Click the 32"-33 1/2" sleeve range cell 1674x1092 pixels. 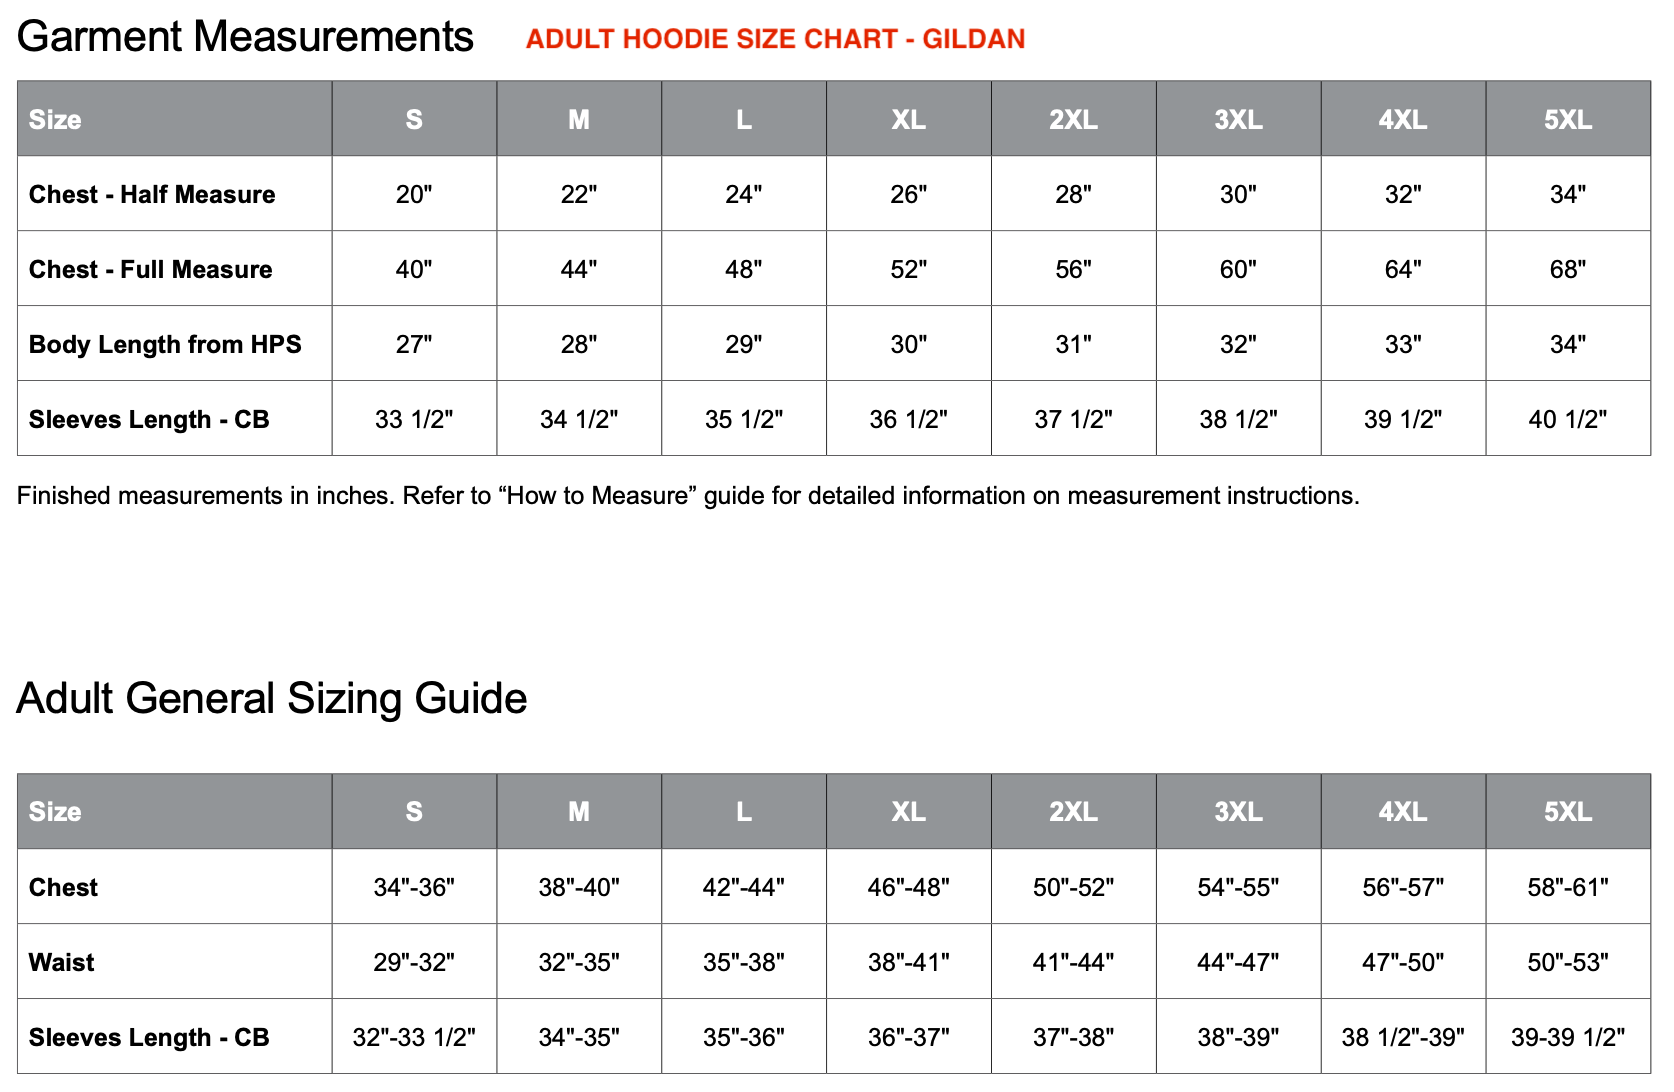pyautogui.click(x=414, y=1037)
